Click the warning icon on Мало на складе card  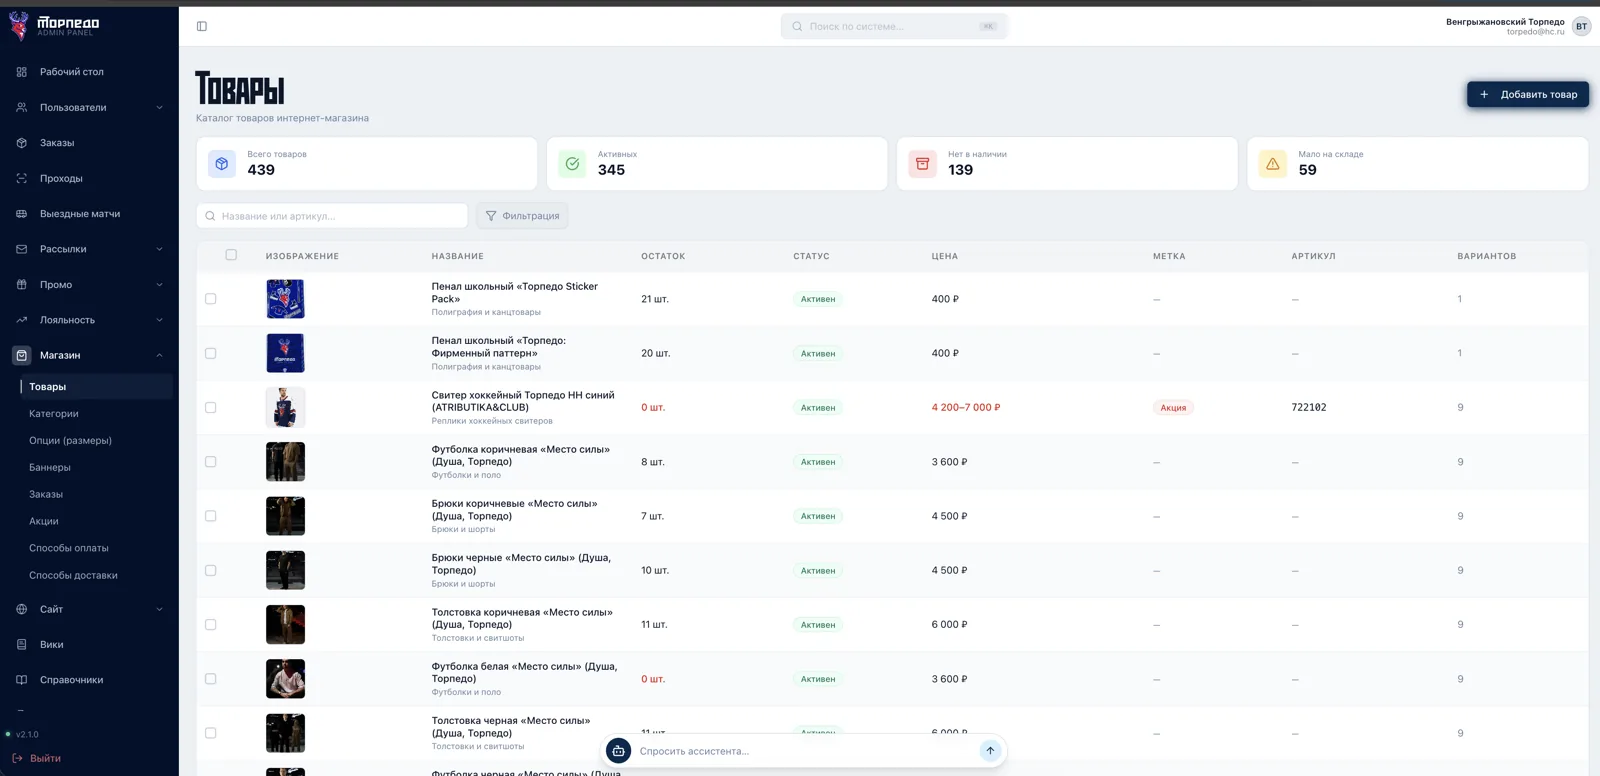click(1272, 163)
